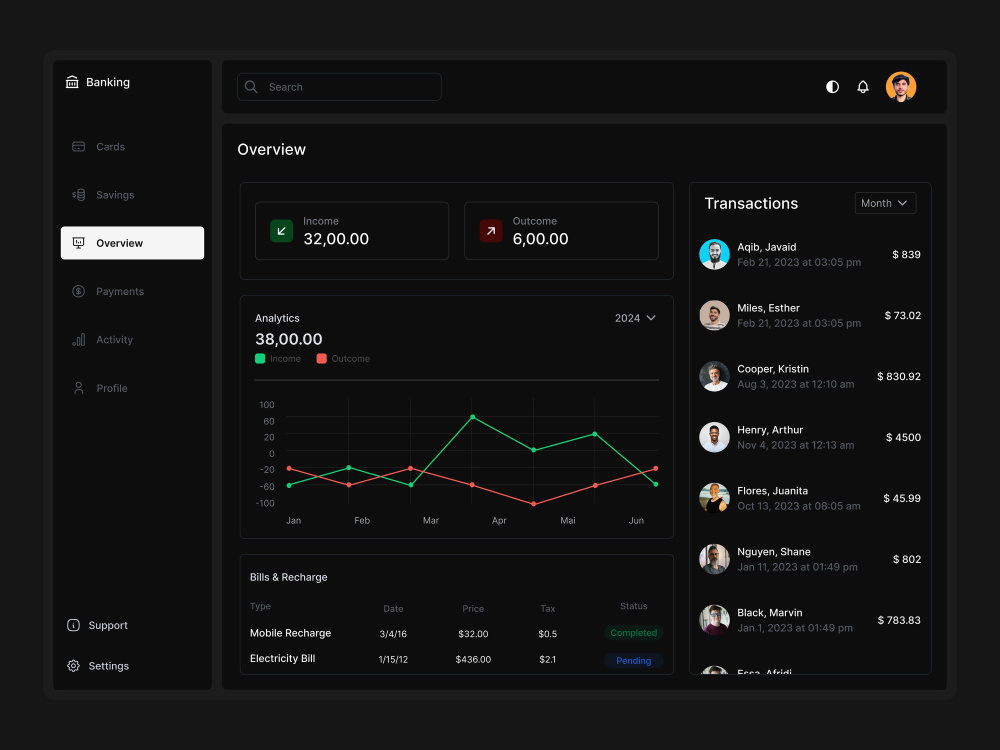Click the $ 839 transaction amount
Screen dimensions: 1000x750
click(906, 254)
